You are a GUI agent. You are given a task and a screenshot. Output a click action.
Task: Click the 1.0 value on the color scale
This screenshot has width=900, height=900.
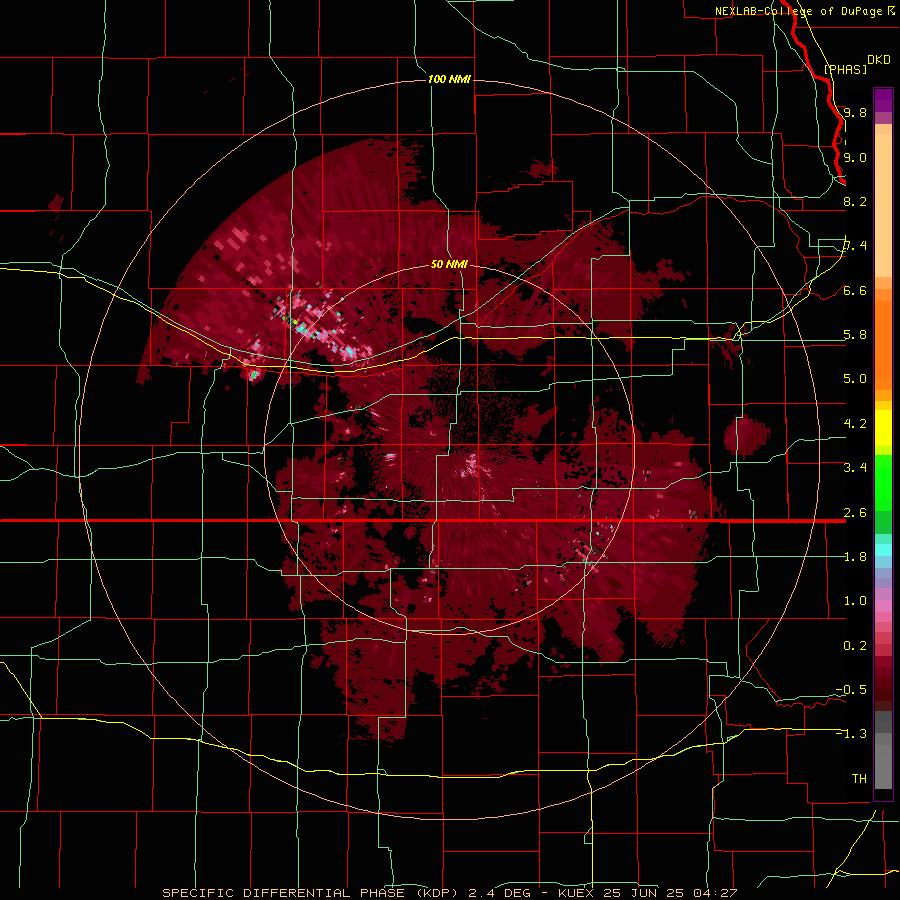click(x=855, y=601)
